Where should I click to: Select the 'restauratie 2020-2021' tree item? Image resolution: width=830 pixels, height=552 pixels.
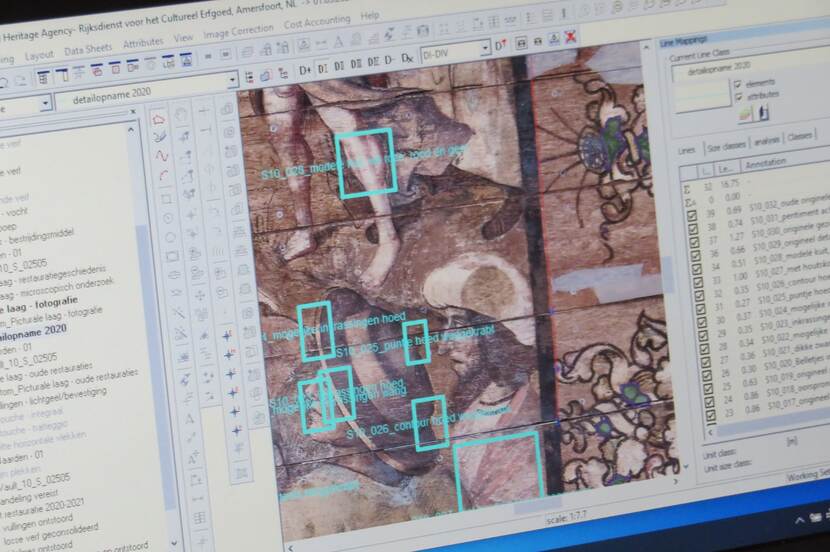tap(43, 509)
